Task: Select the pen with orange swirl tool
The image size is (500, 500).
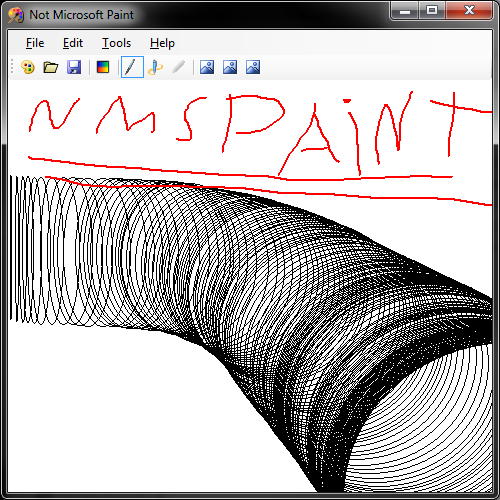Action: [155, 67]
